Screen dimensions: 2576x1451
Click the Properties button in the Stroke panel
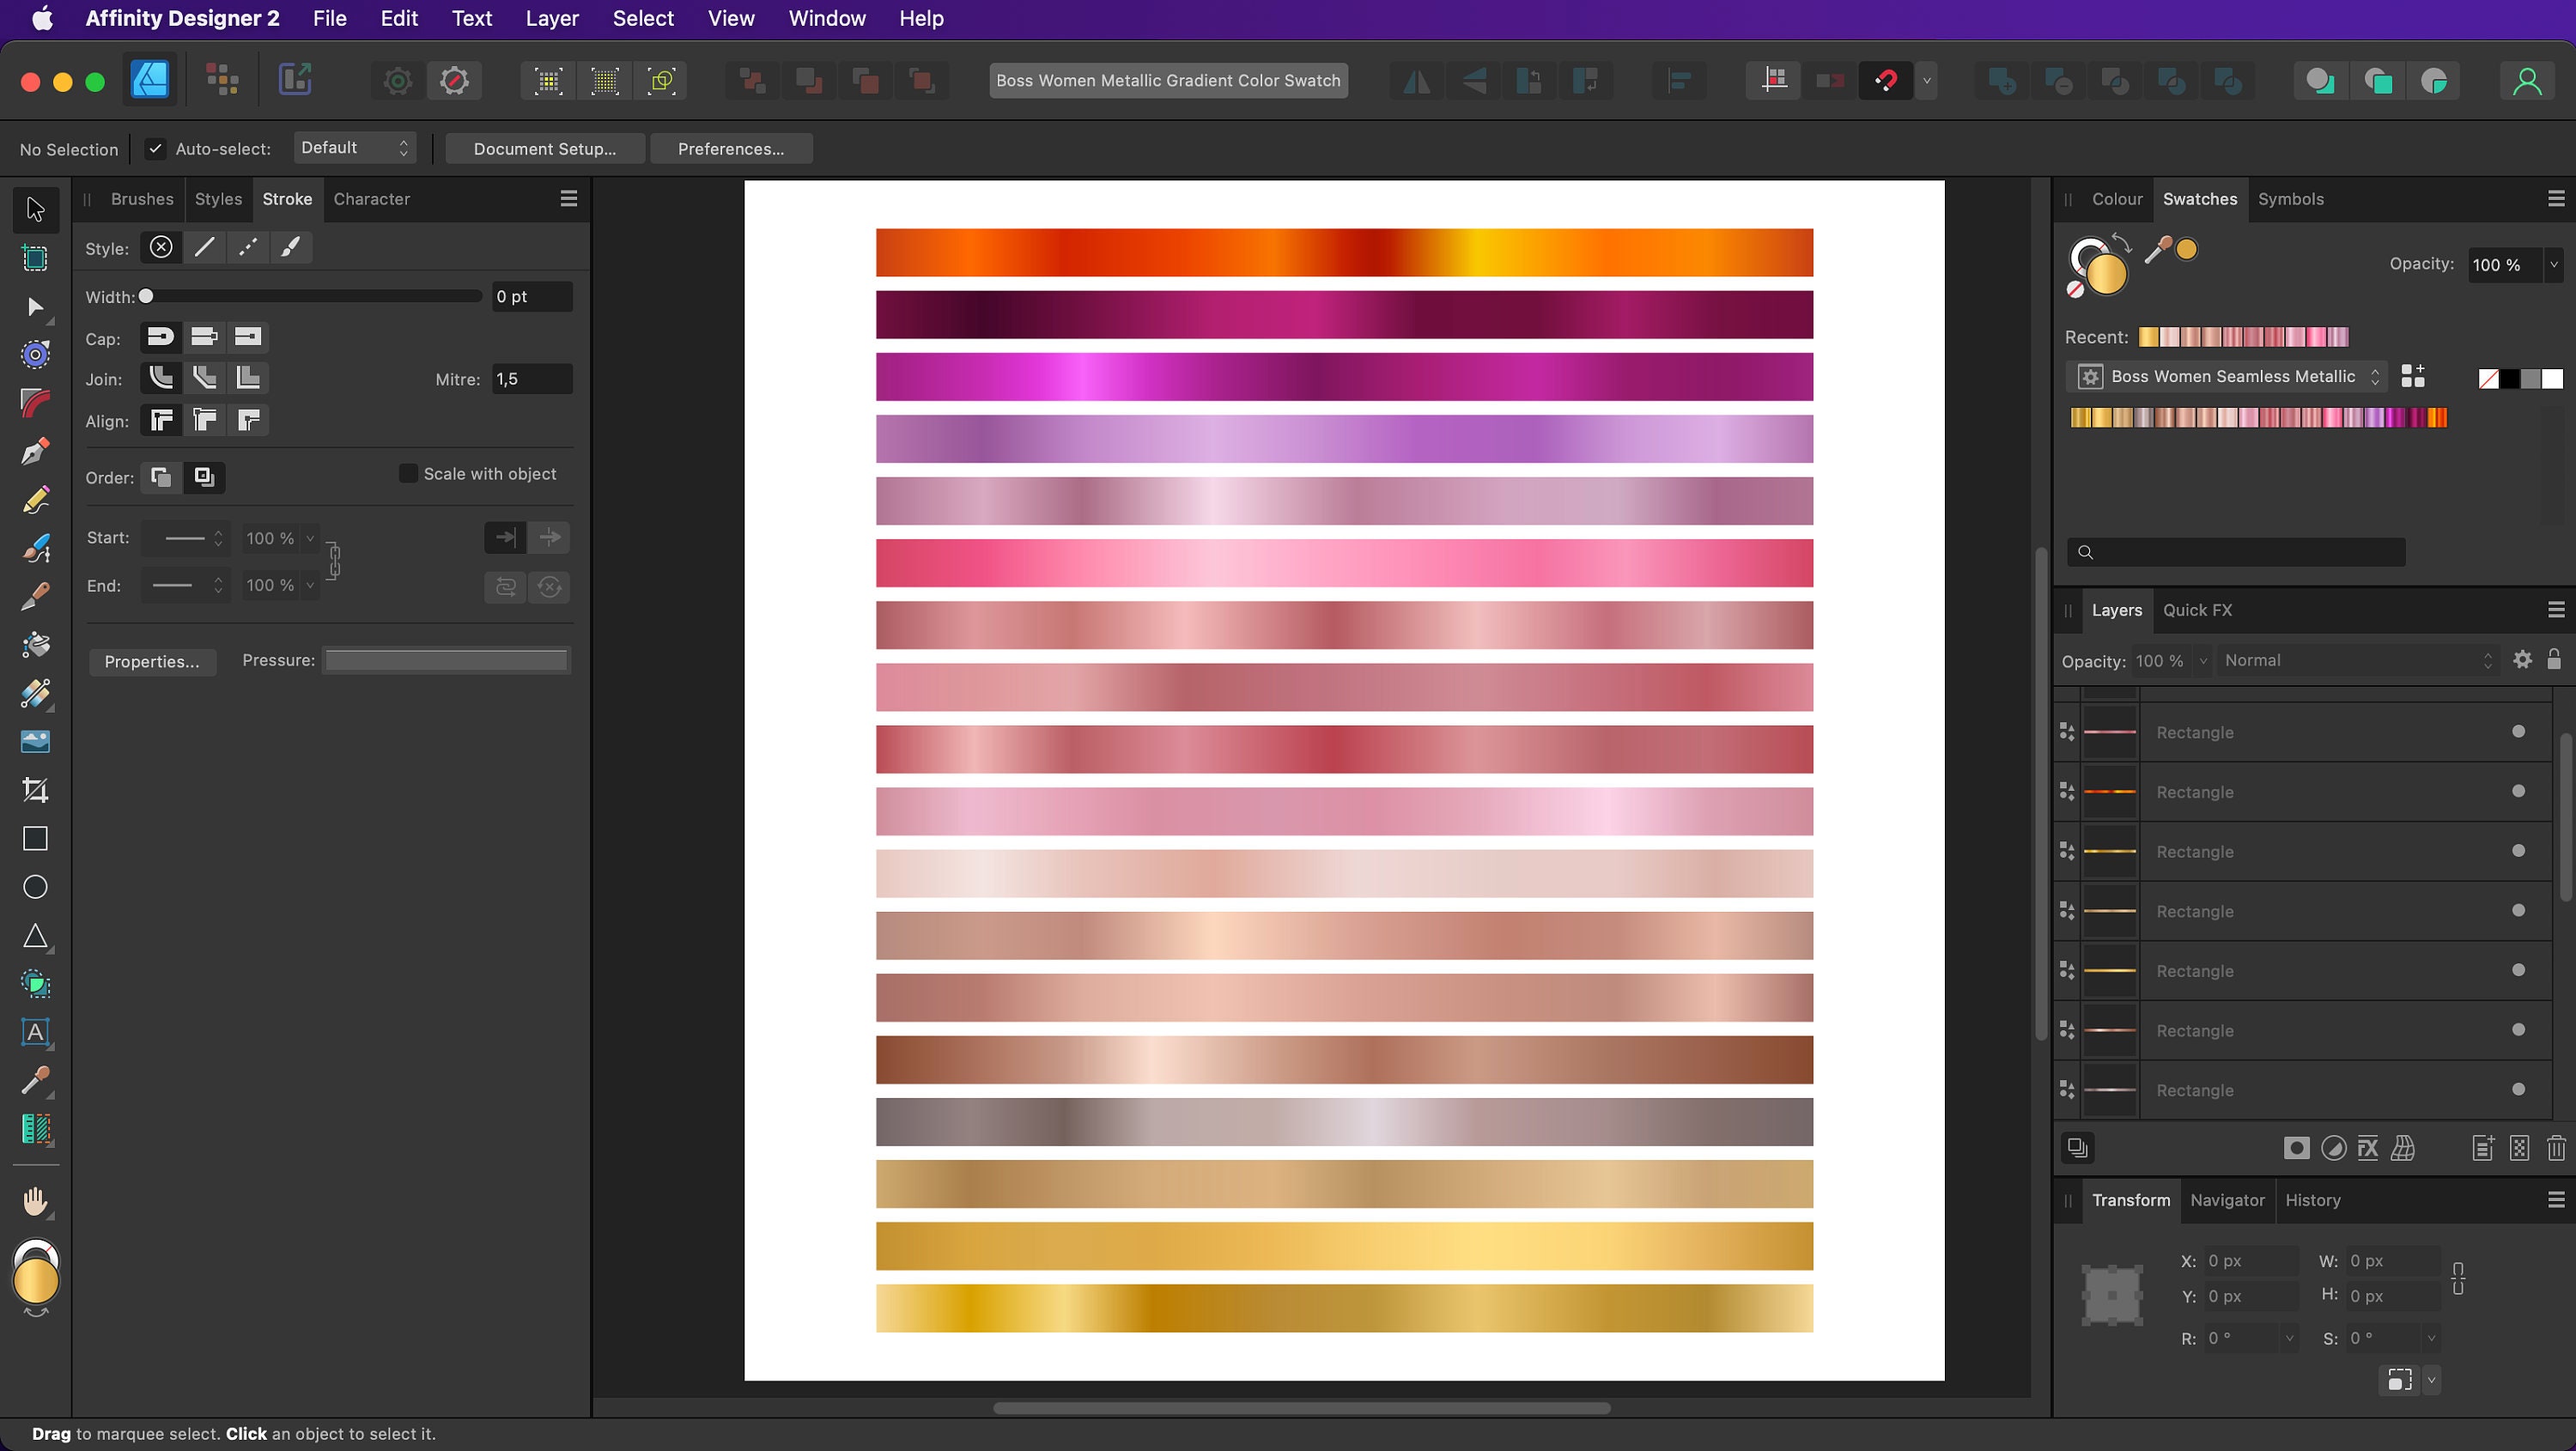(x=152, y=661)
